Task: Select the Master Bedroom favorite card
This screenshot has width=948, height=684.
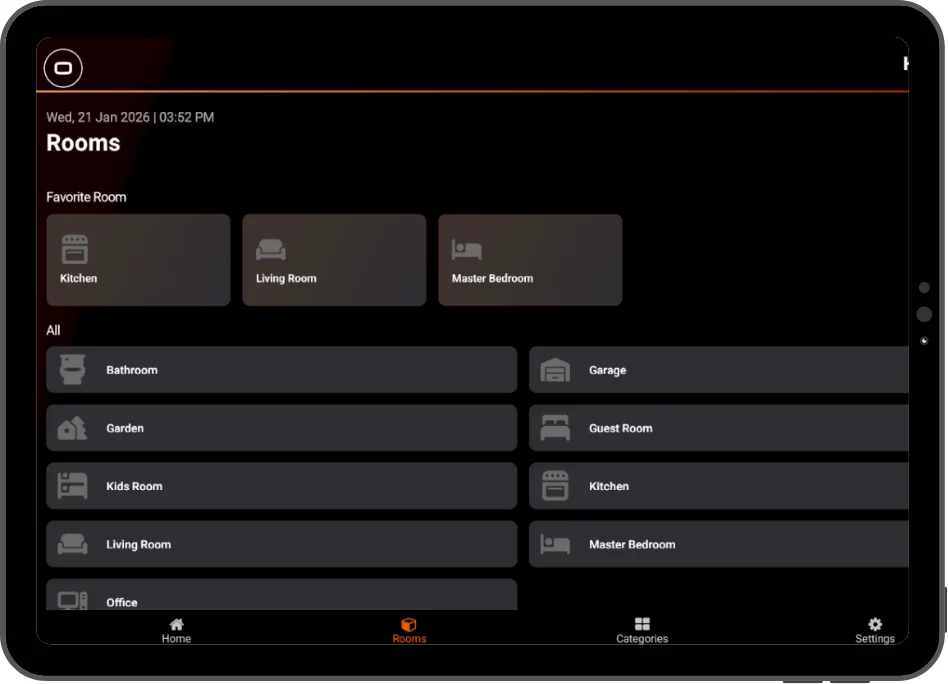Action: point(530,260)
